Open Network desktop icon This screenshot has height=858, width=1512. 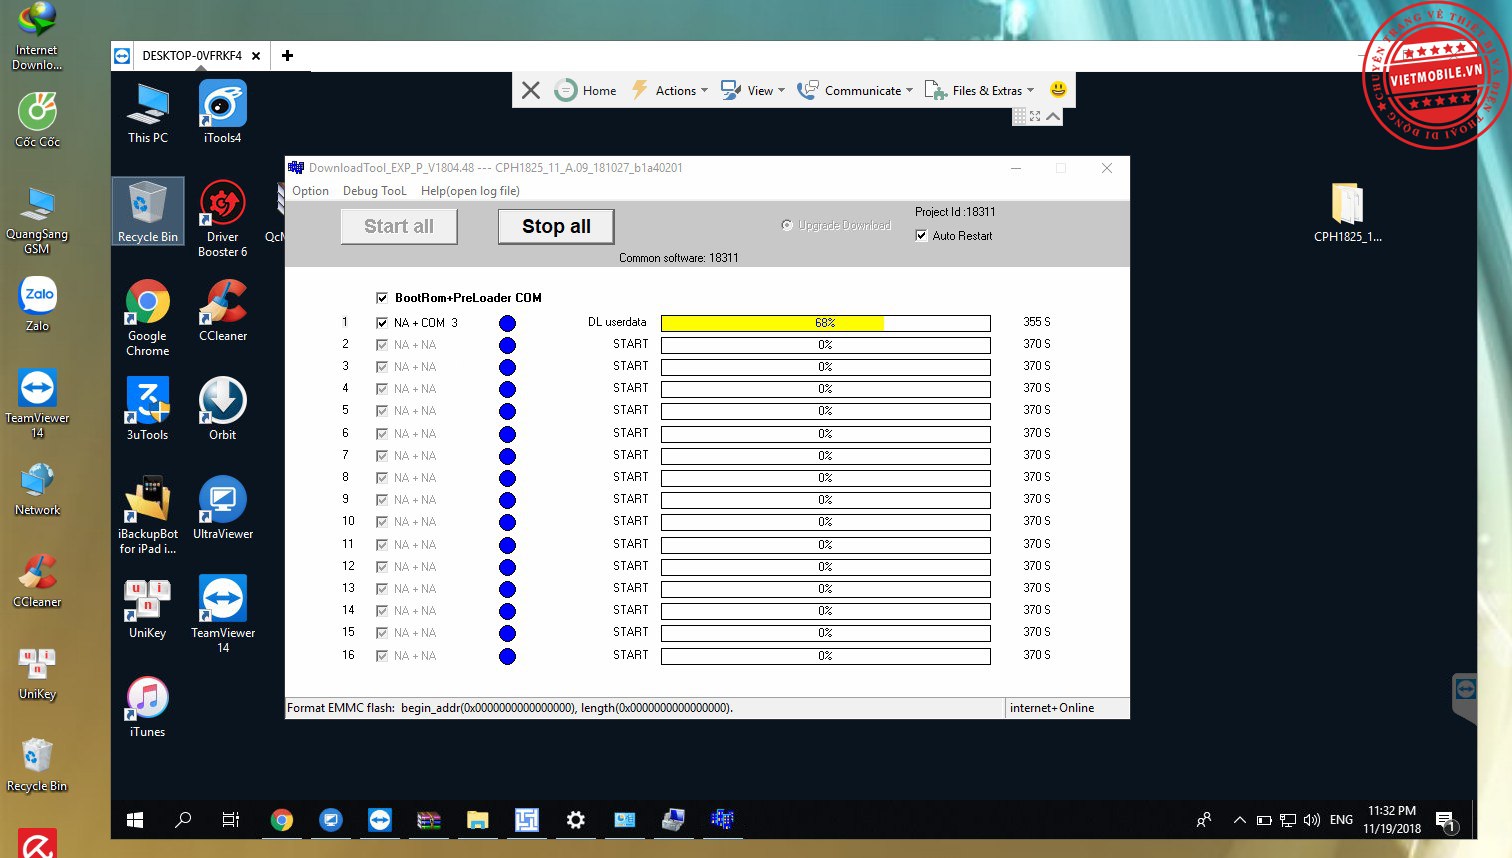[x=37, y=489]
